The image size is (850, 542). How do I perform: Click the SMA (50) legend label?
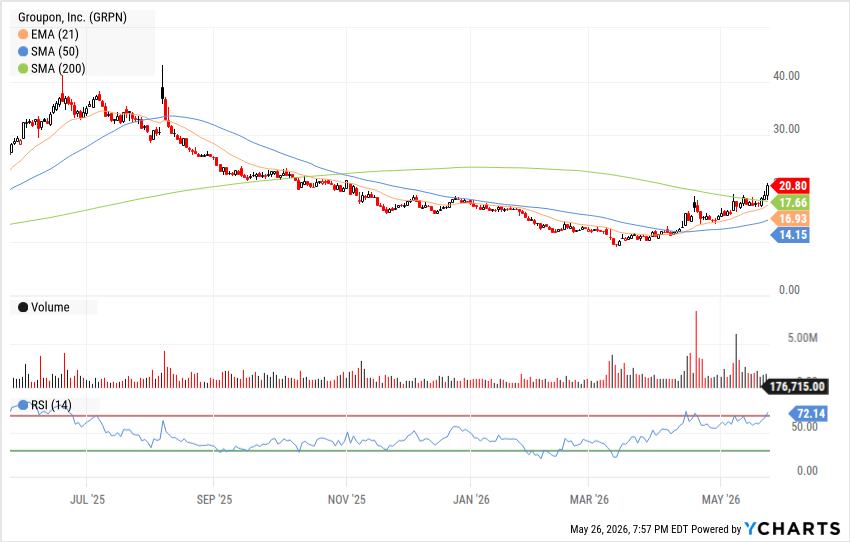tap(55, 51)
